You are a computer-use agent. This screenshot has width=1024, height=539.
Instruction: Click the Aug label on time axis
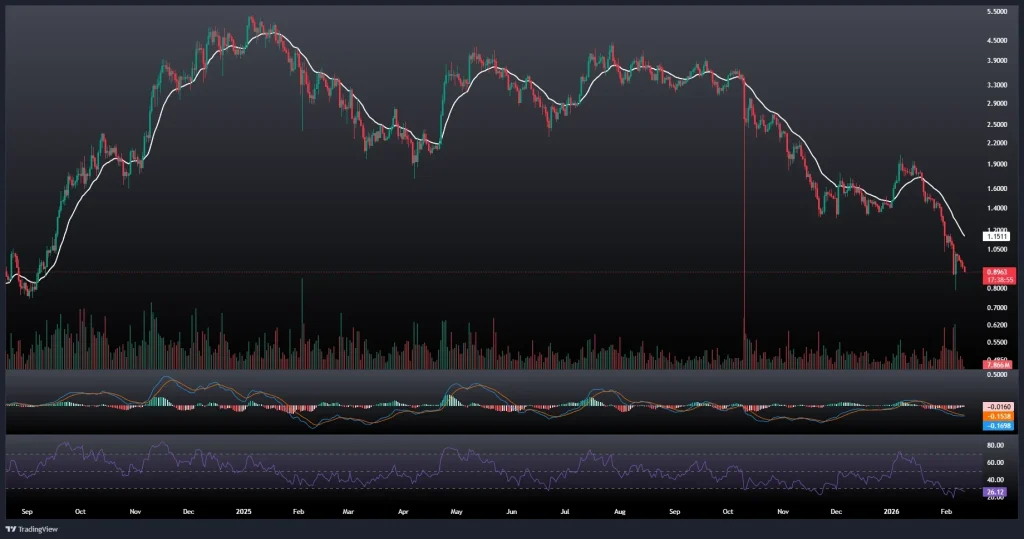click(x=620, y=510)
